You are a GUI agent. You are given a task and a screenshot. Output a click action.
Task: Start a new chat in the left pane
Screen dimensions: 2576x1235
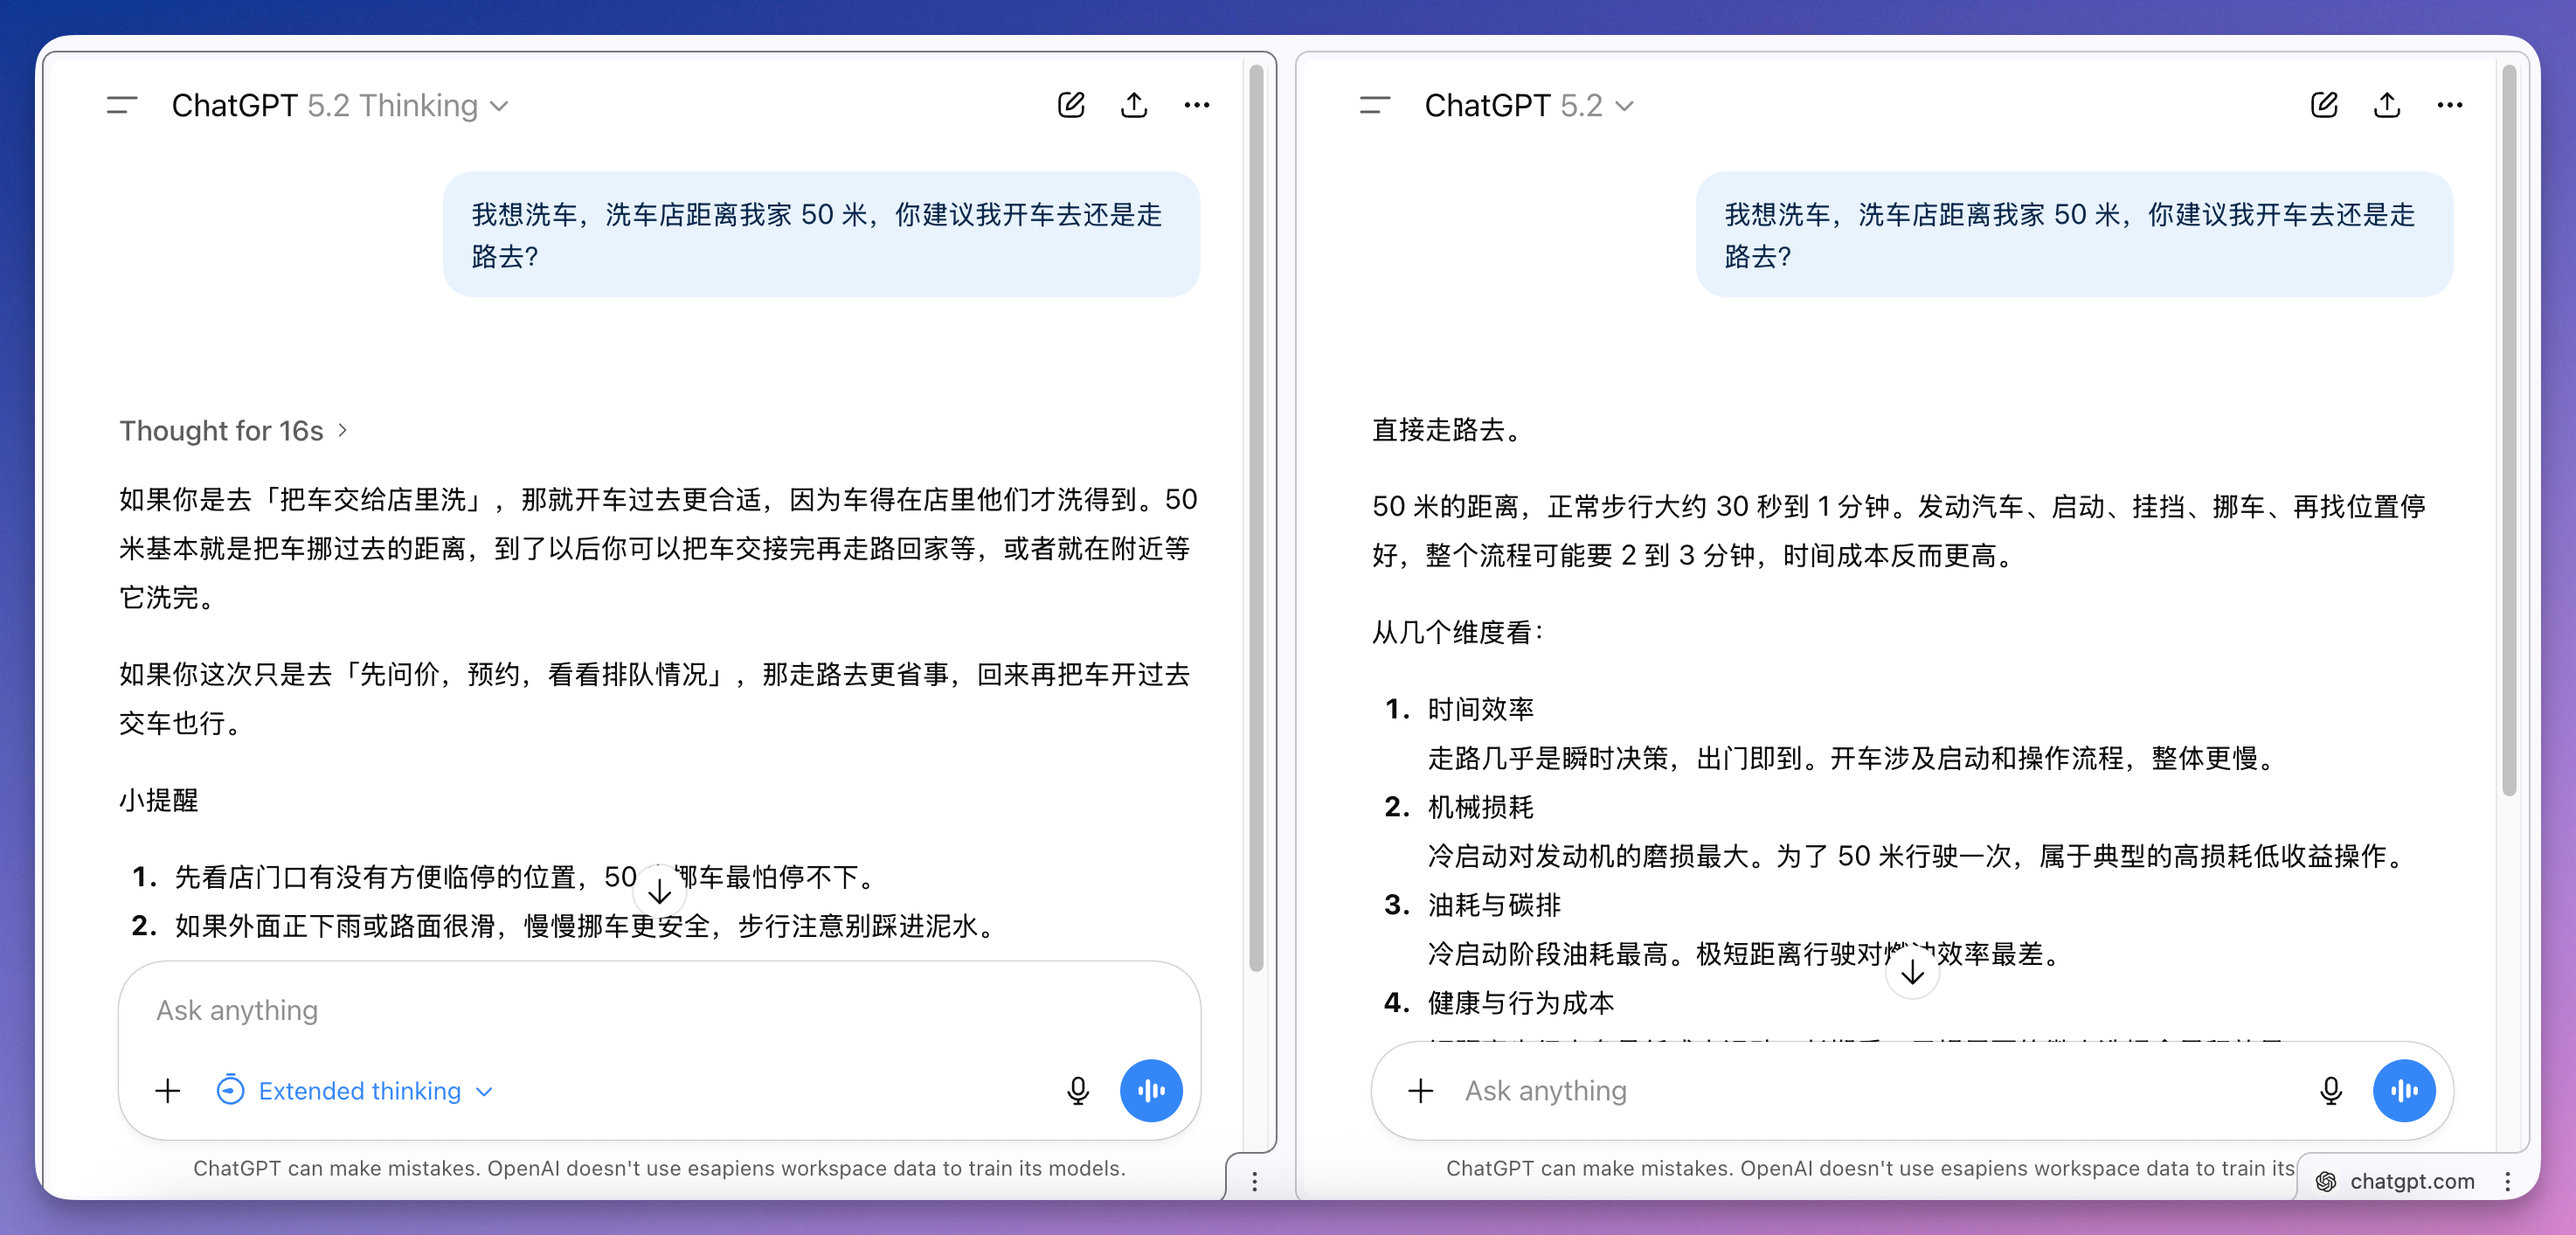tap(1071, 105)
